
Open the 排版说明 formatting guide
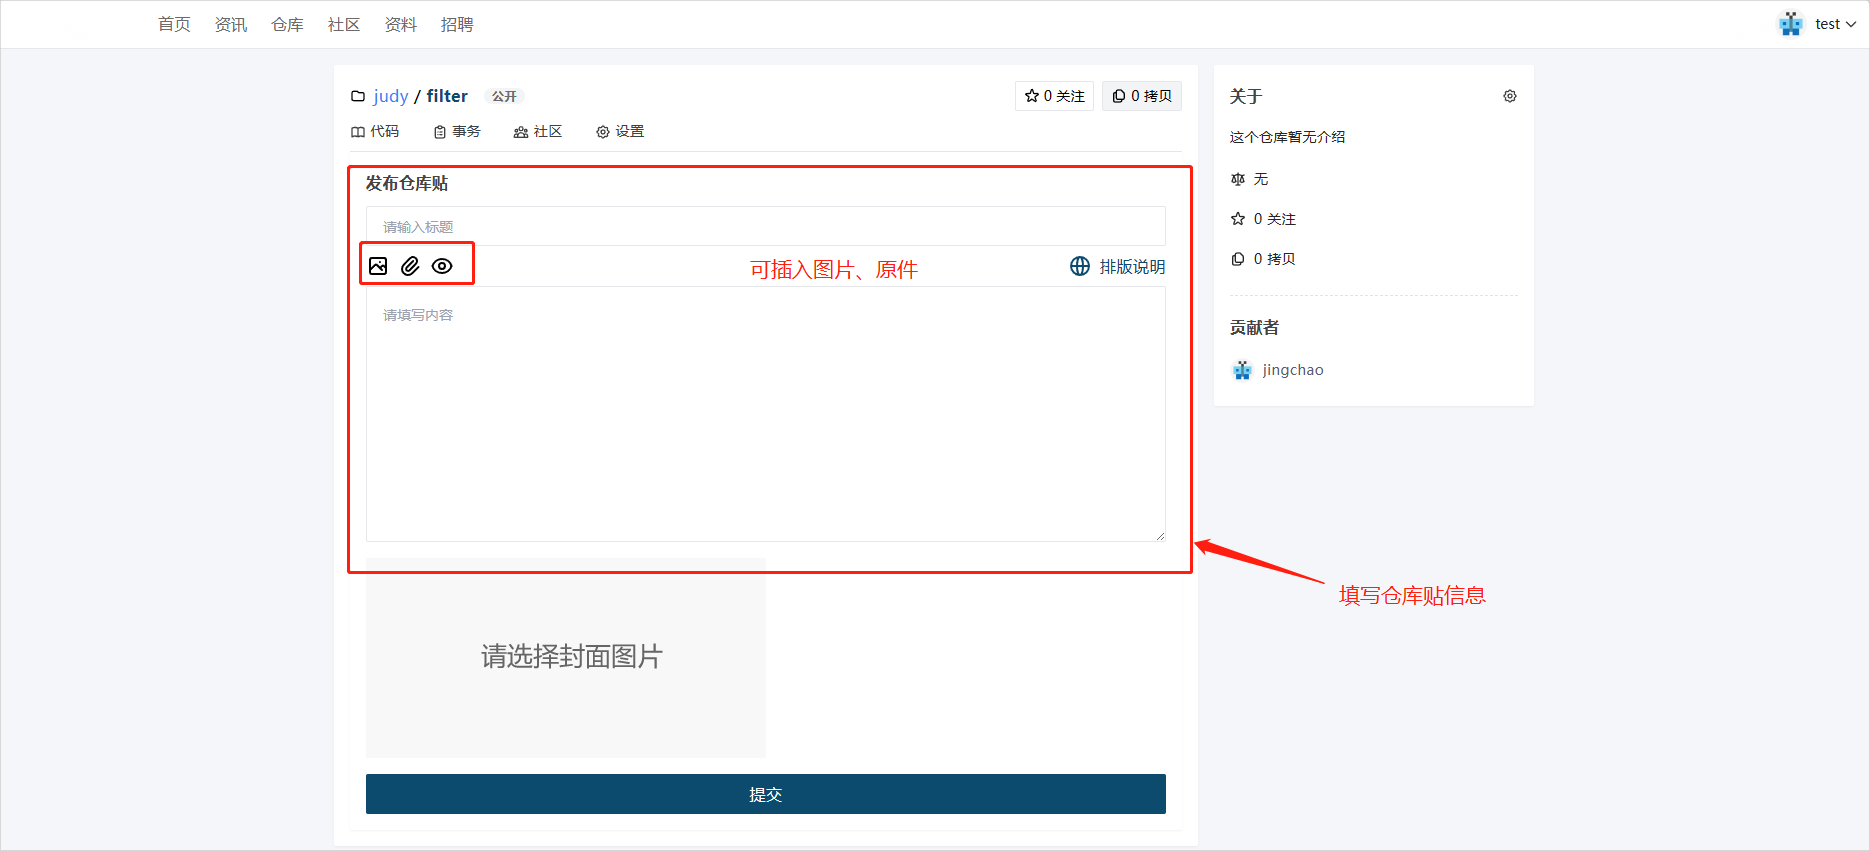point(1118,267)
